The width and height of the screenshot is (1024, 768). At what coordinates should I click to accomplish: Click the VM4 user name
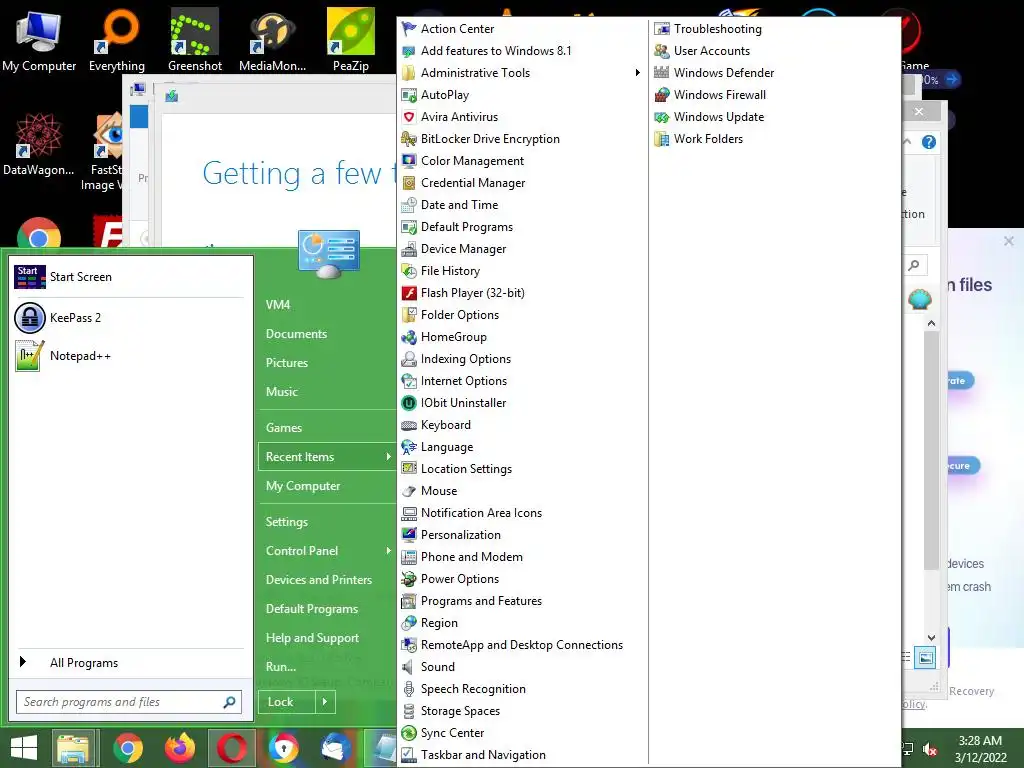click(278, 305)
